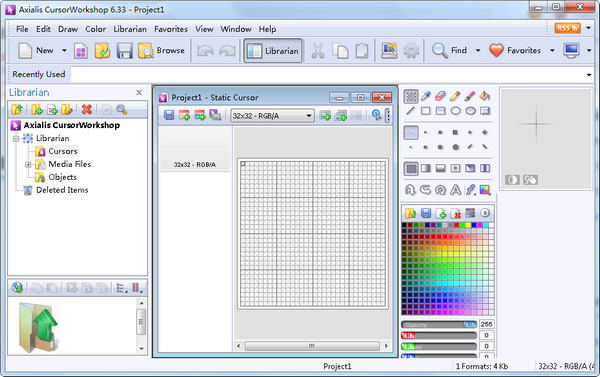Image resolution: width=600 pixels, height=377 pixels.
Task: Click the Redo arrow in main toolbar
Action: (227, 51)
